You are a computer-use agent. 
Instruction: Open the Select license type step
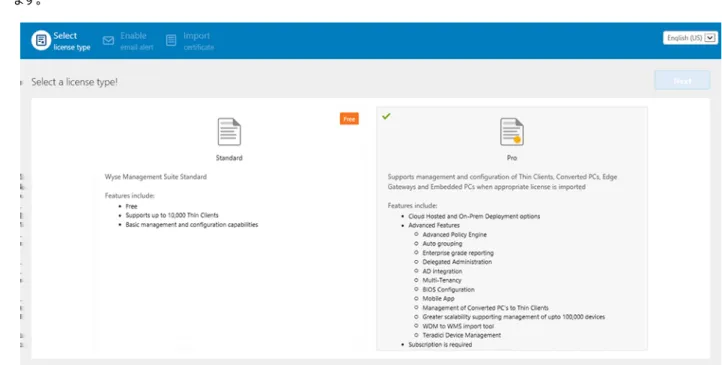click(61, 41)
